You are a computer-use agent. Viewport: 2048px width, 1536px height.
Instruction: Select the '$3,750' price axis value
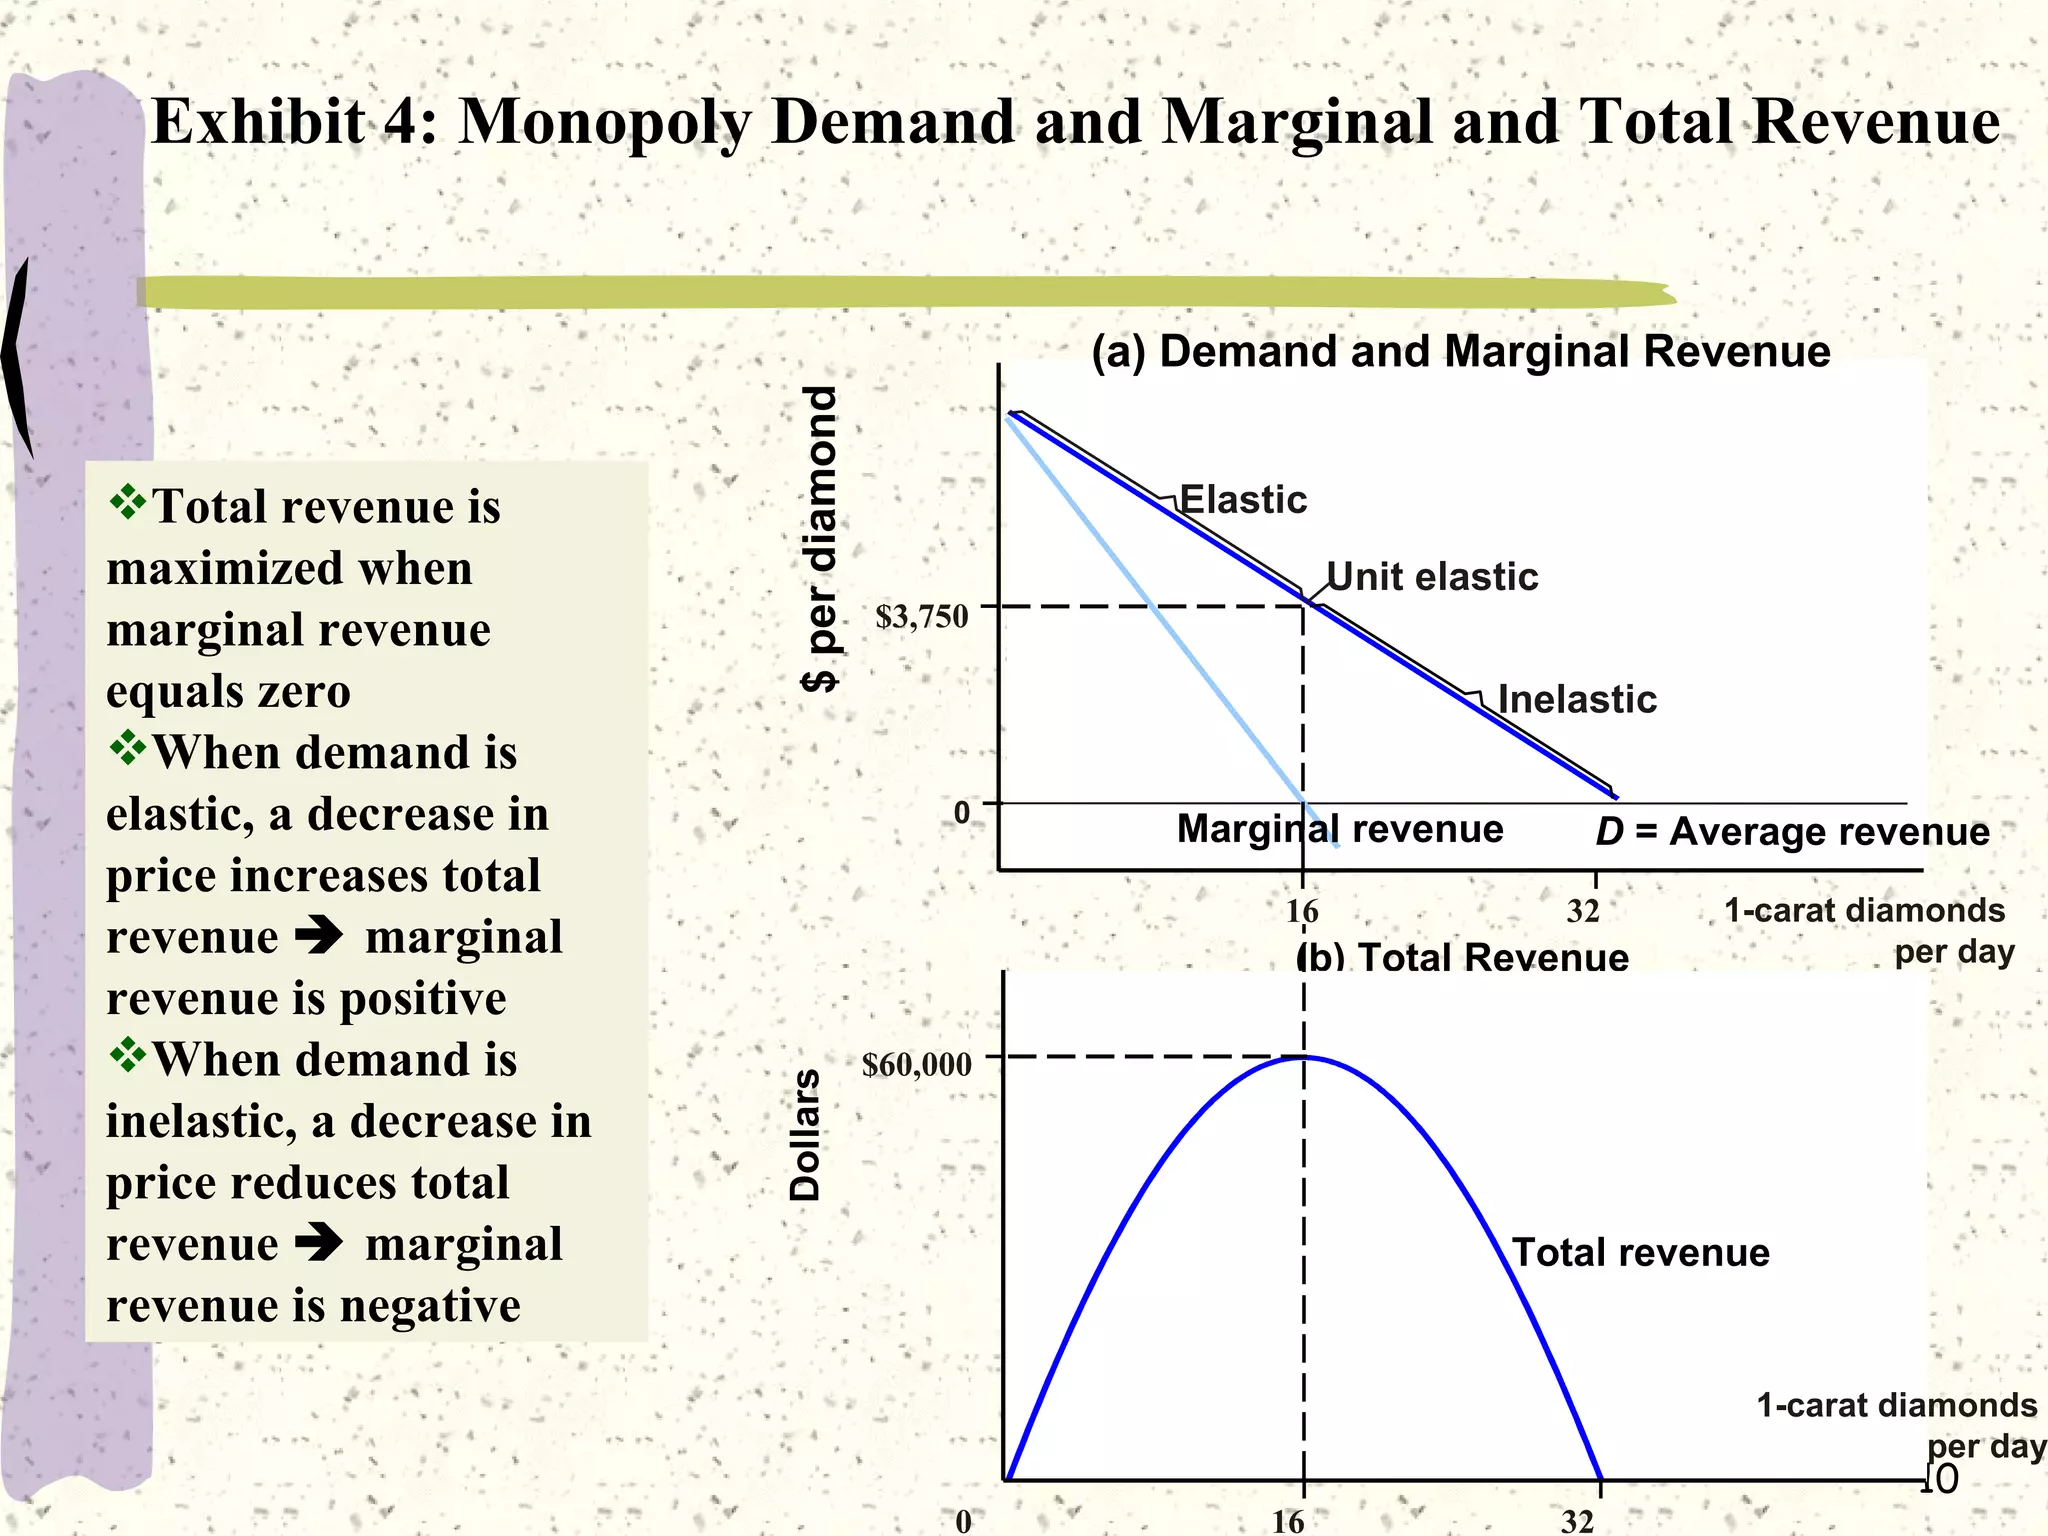point(922,617)
